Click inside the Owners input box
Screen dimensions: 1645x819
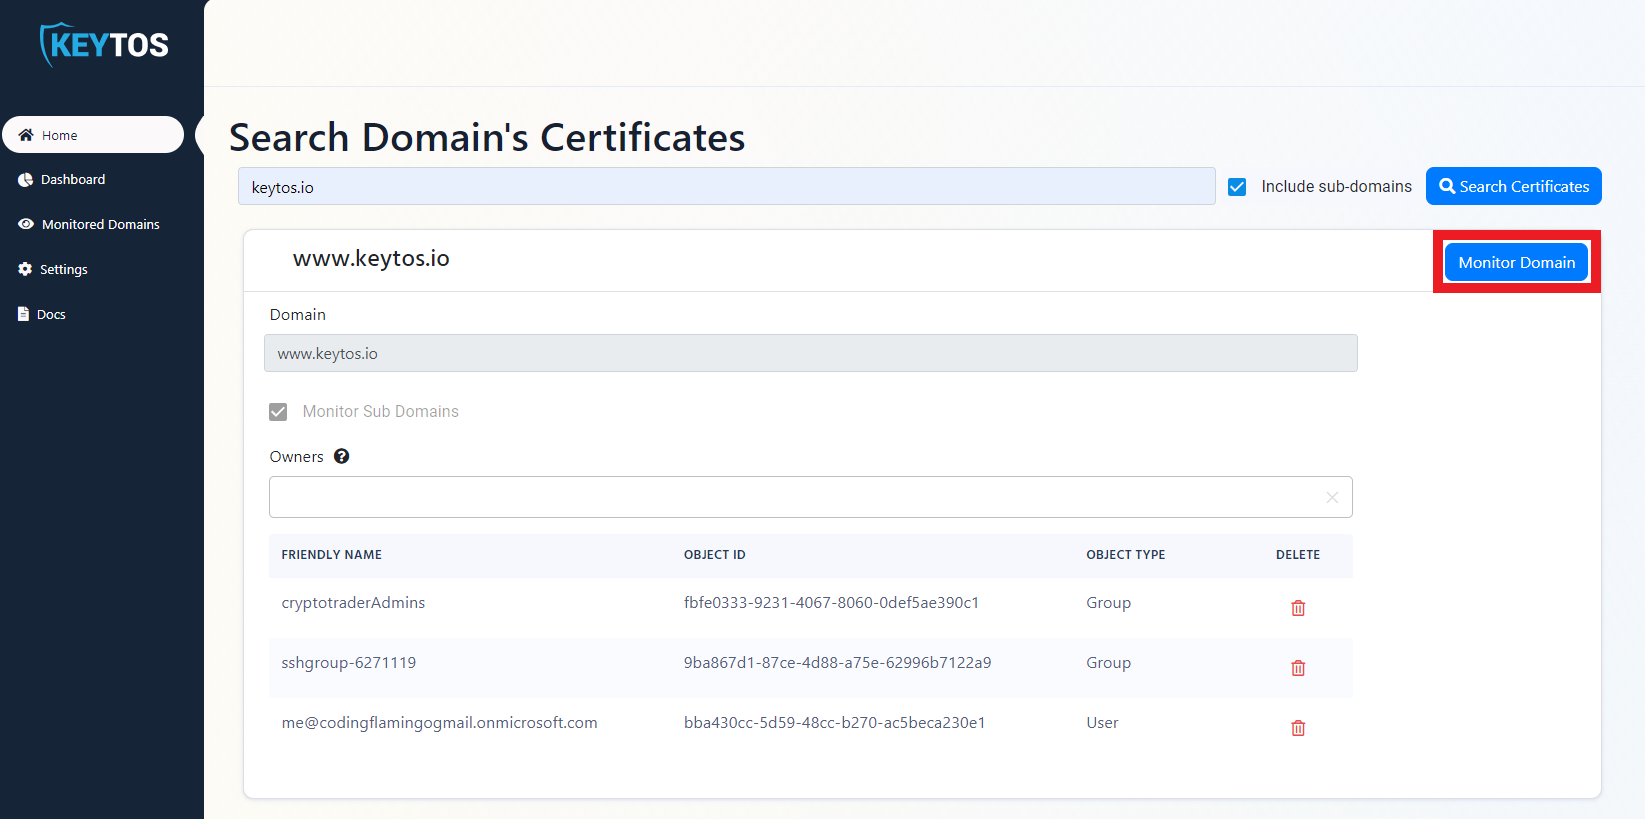[x=810, y=497]
